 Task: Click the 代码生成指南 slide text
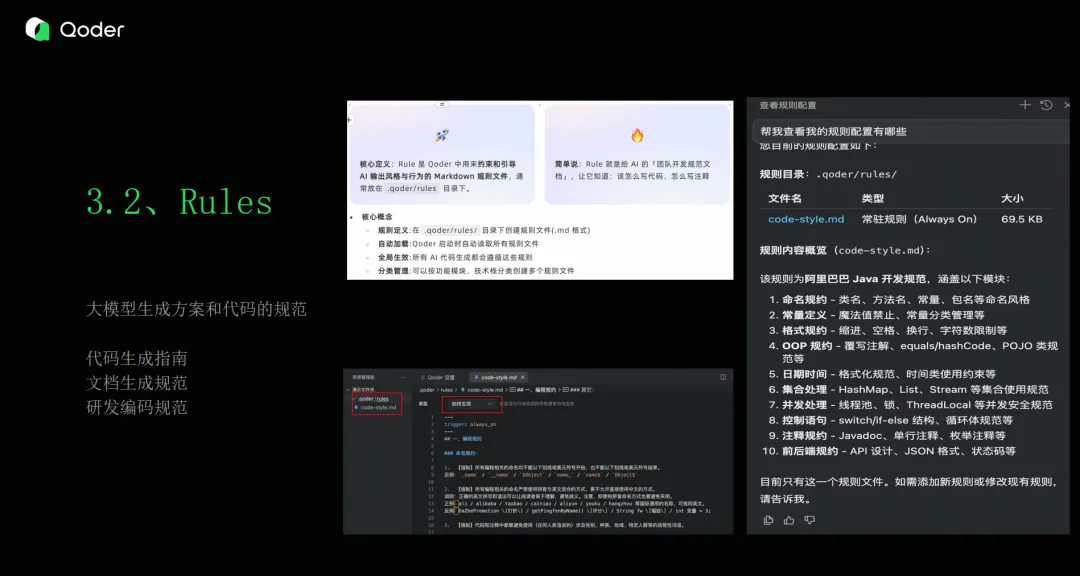[136, 359]
